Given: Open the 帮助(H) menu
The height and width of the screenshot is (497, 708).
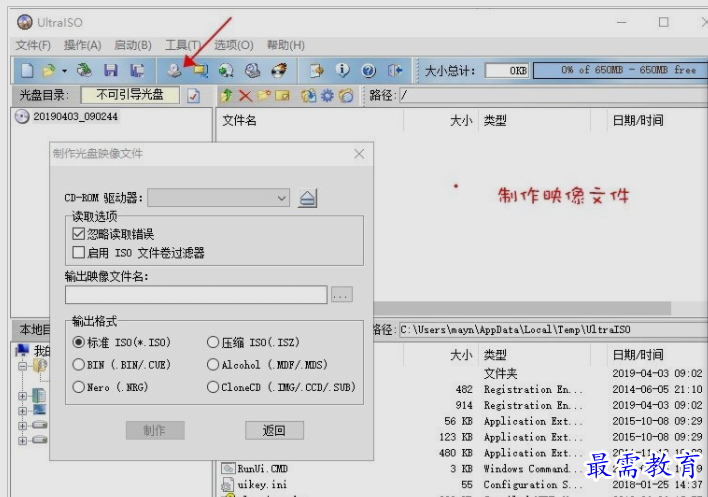Looking at the screenshot, I should click(x=285, y=45).
